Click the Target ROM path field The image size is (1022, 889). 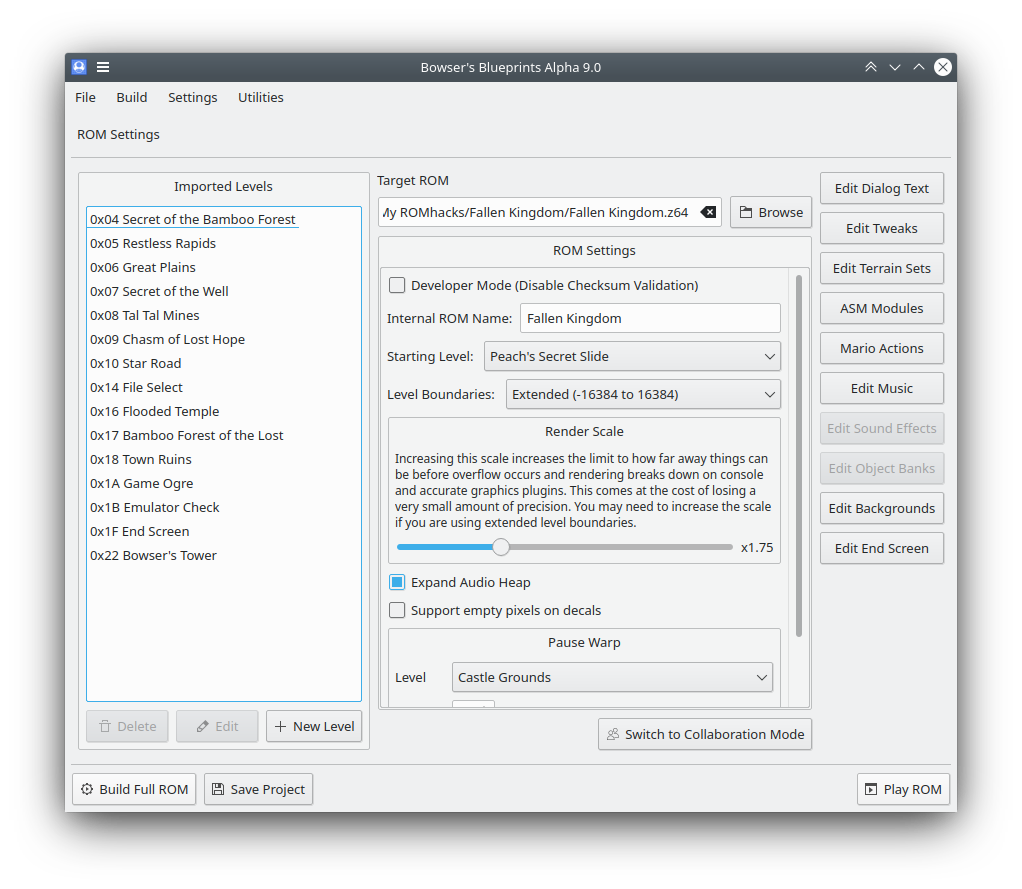point(549,212)
